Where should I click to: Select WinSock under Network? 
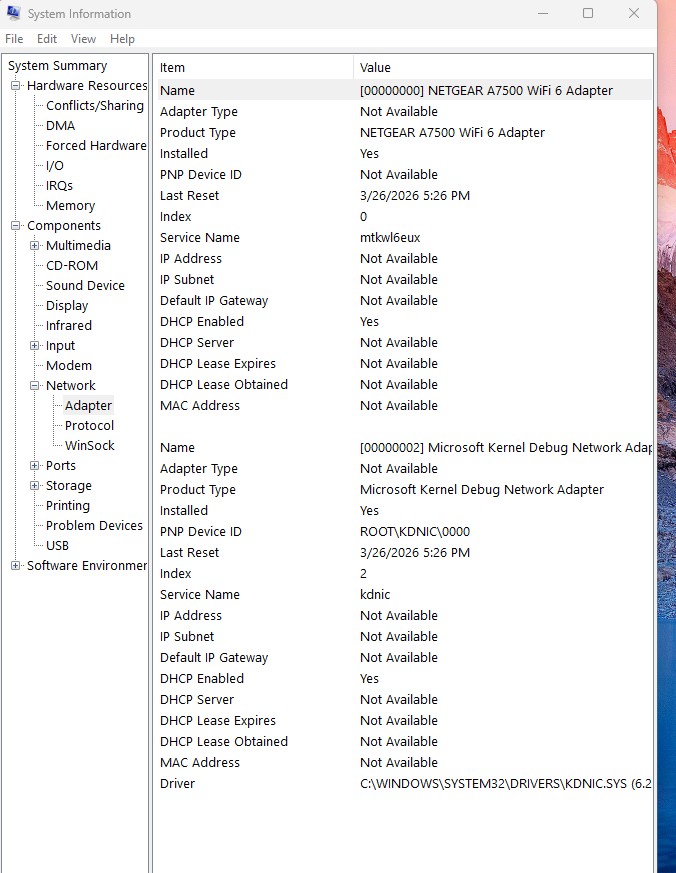tap(90, 446)
